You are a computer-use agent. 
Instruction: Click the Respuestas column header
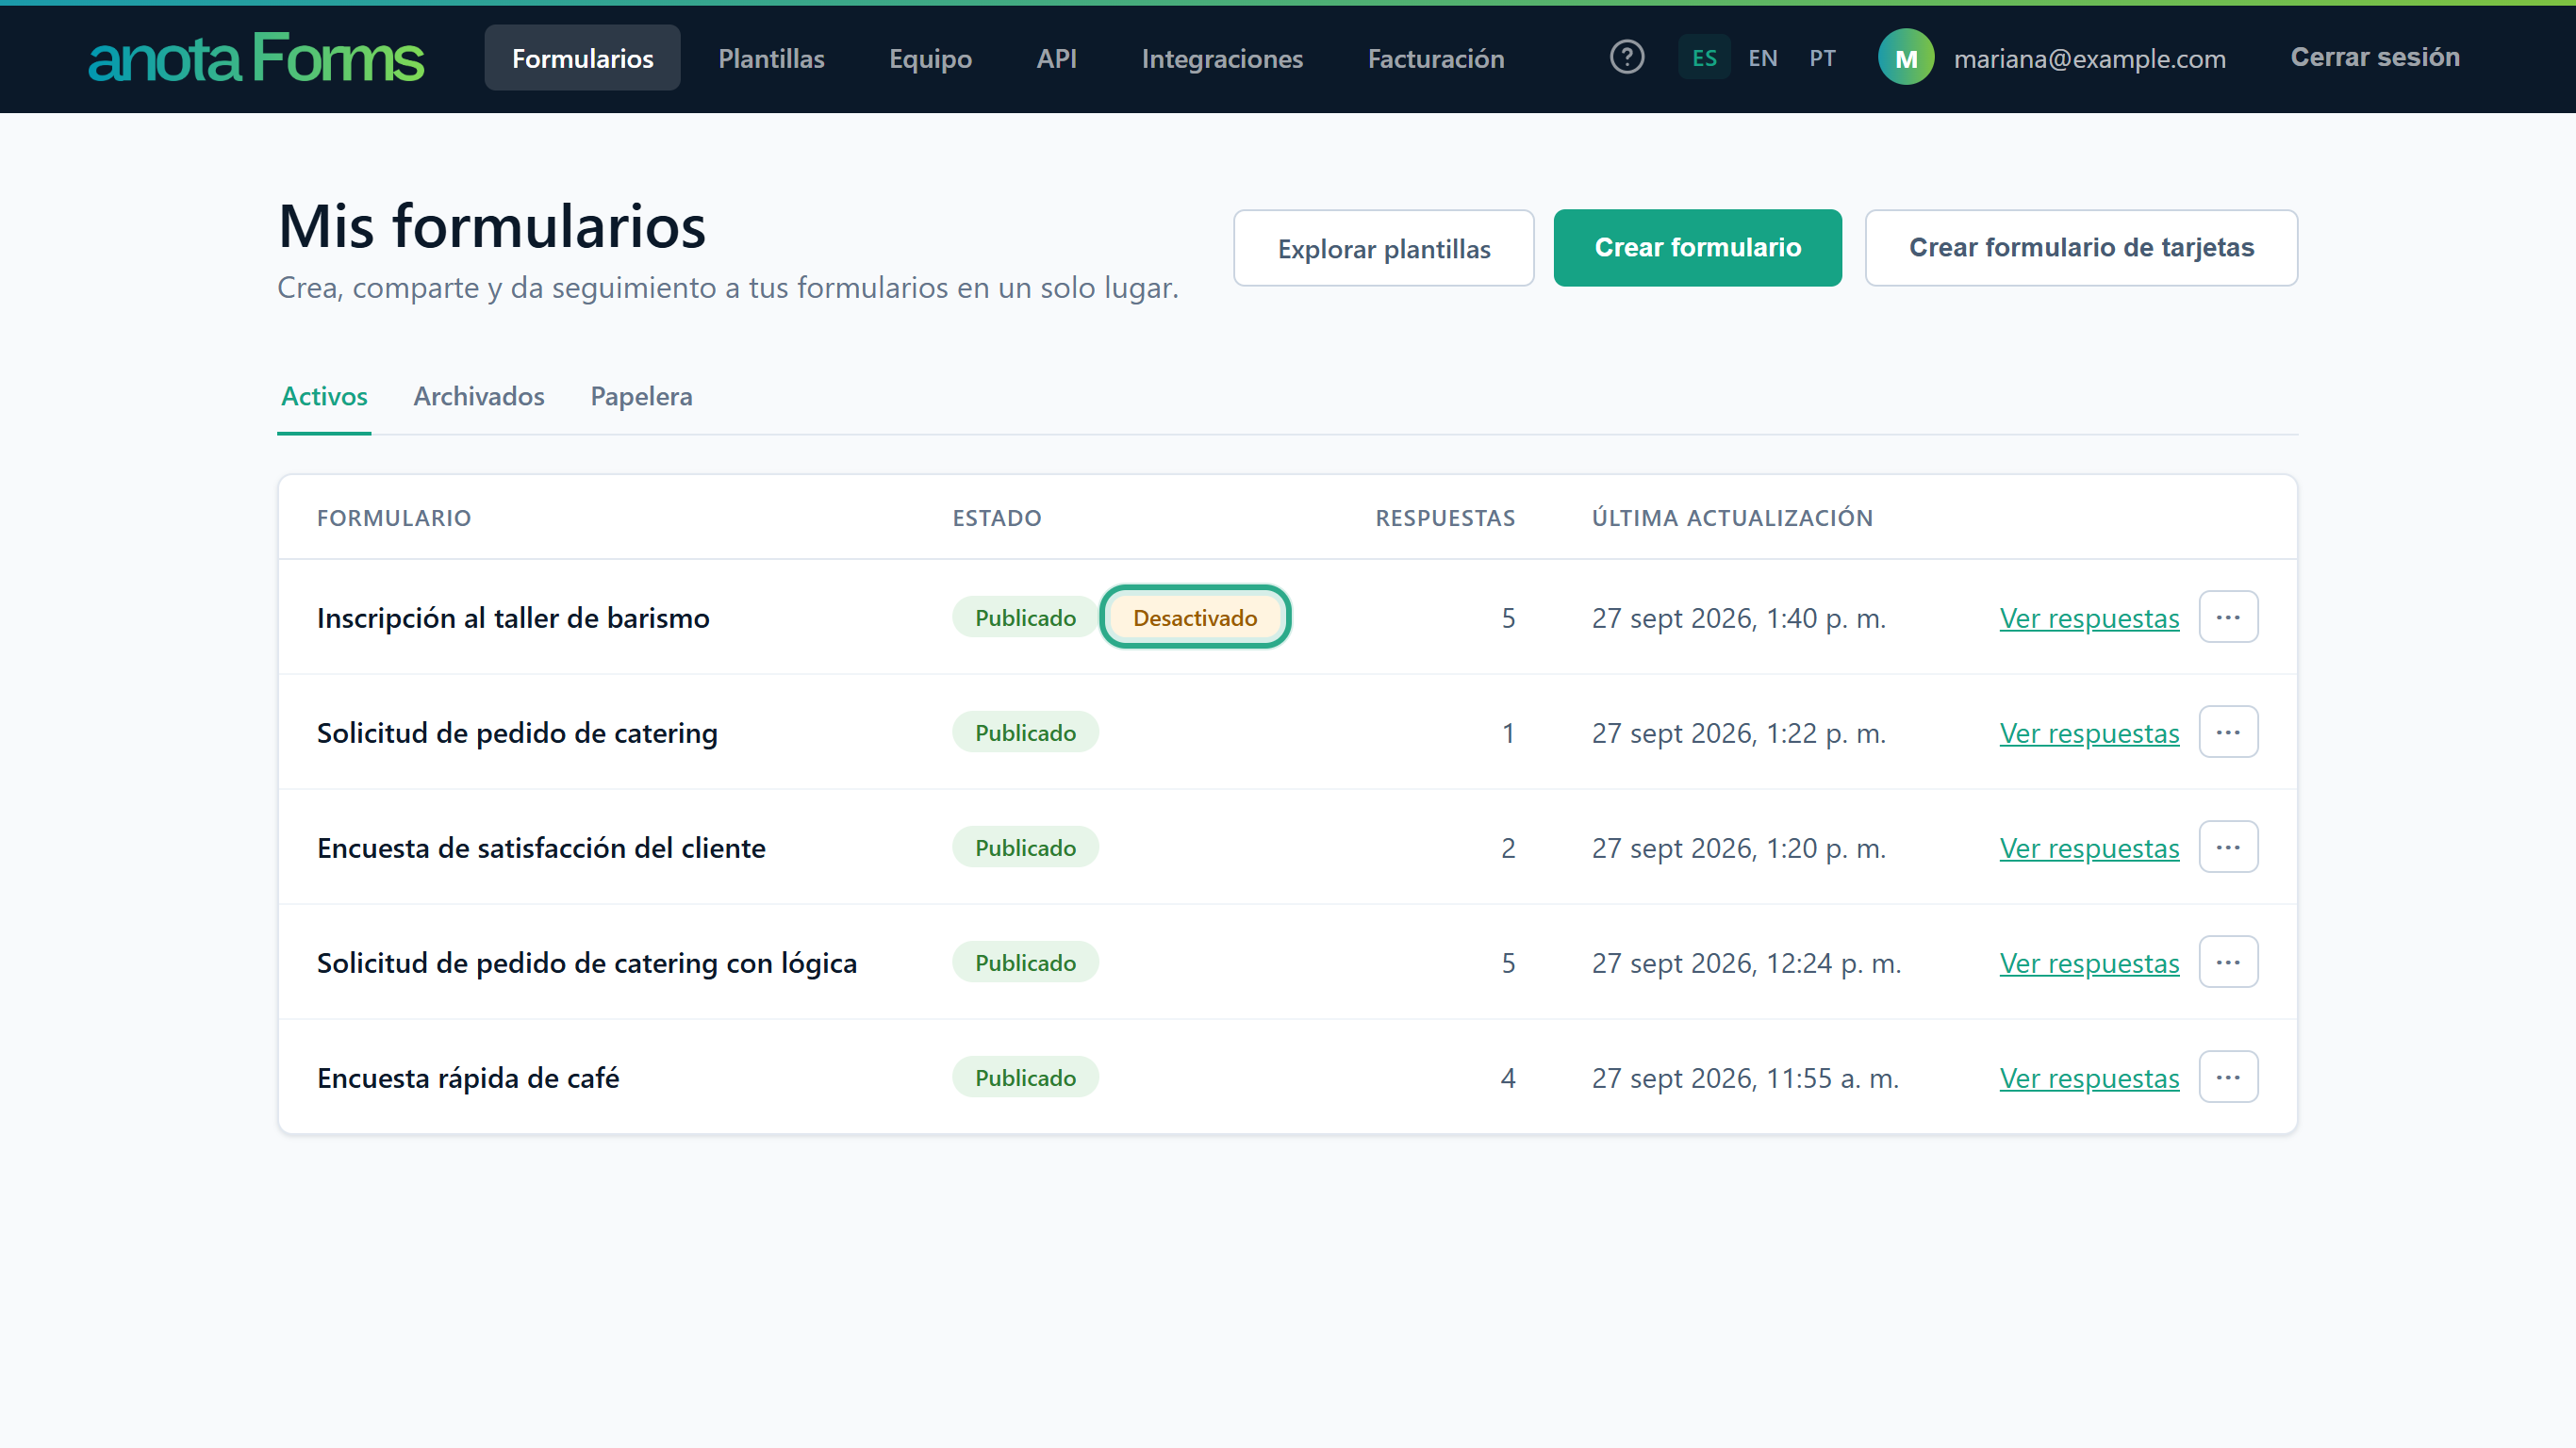coord(1445,518)
